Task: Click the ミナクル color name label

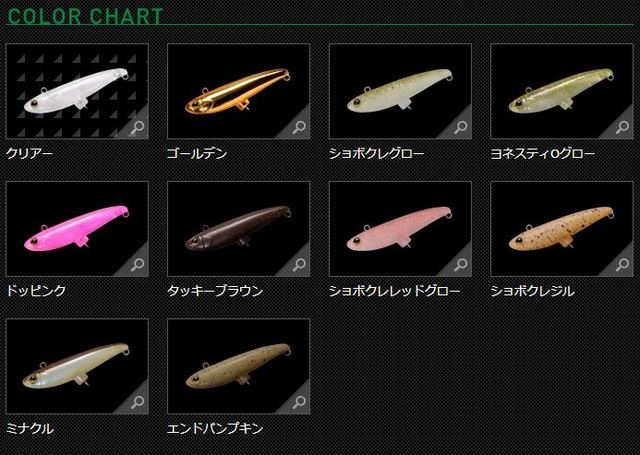Action: tap(30, 428)
